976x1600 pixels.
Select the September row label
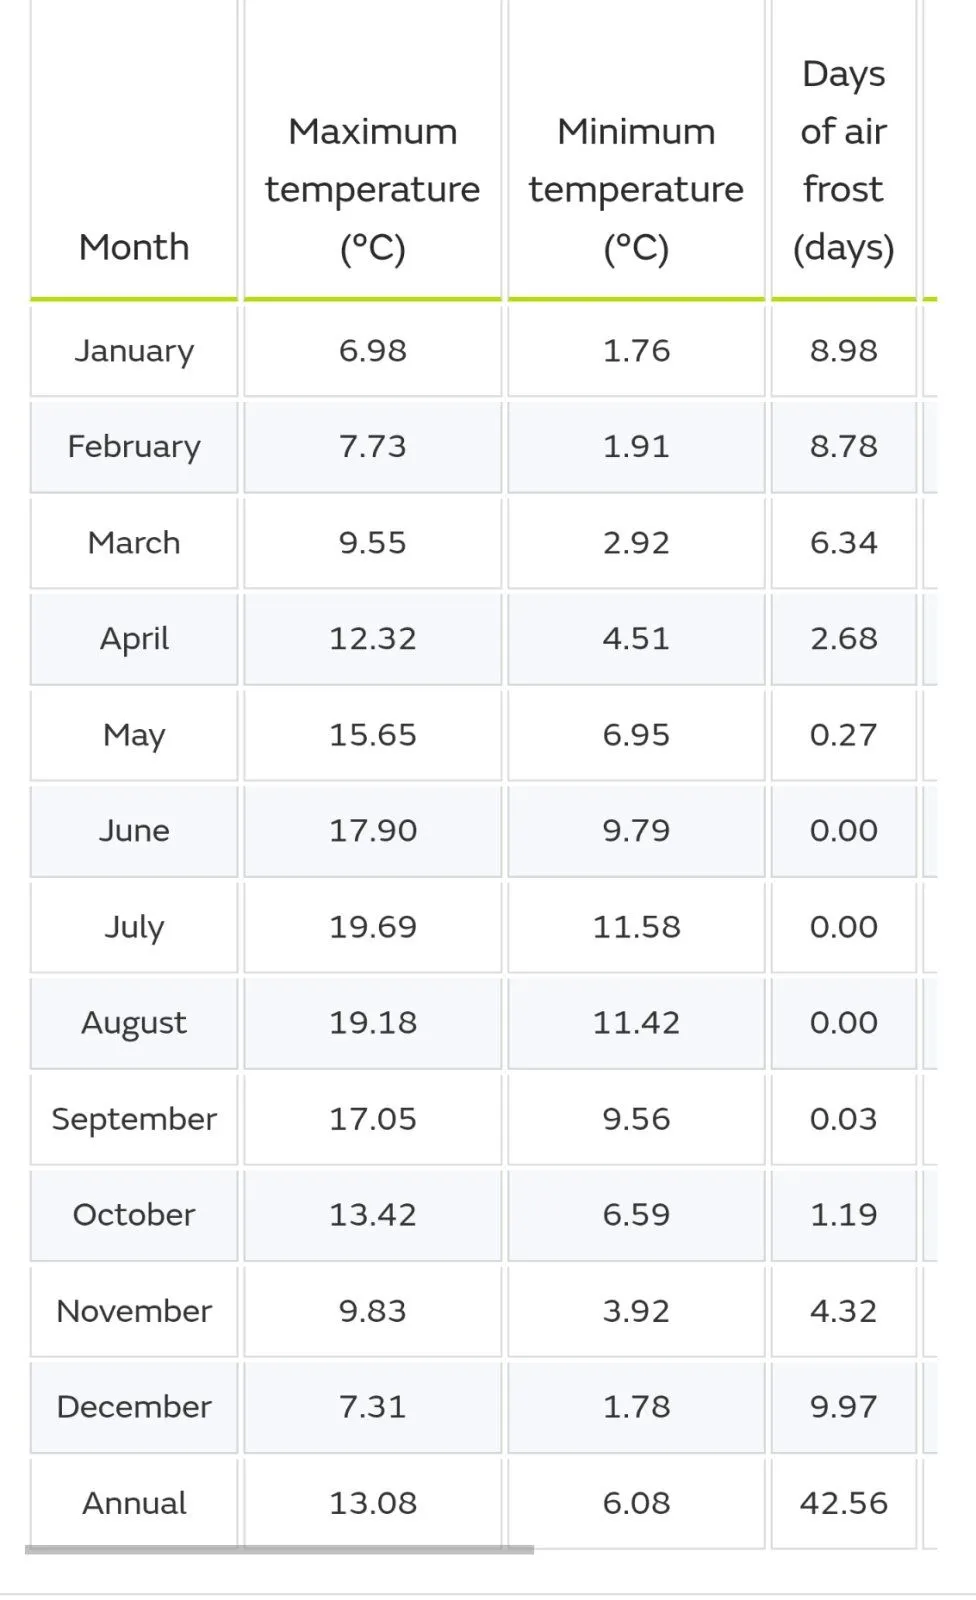point(134,1118)
